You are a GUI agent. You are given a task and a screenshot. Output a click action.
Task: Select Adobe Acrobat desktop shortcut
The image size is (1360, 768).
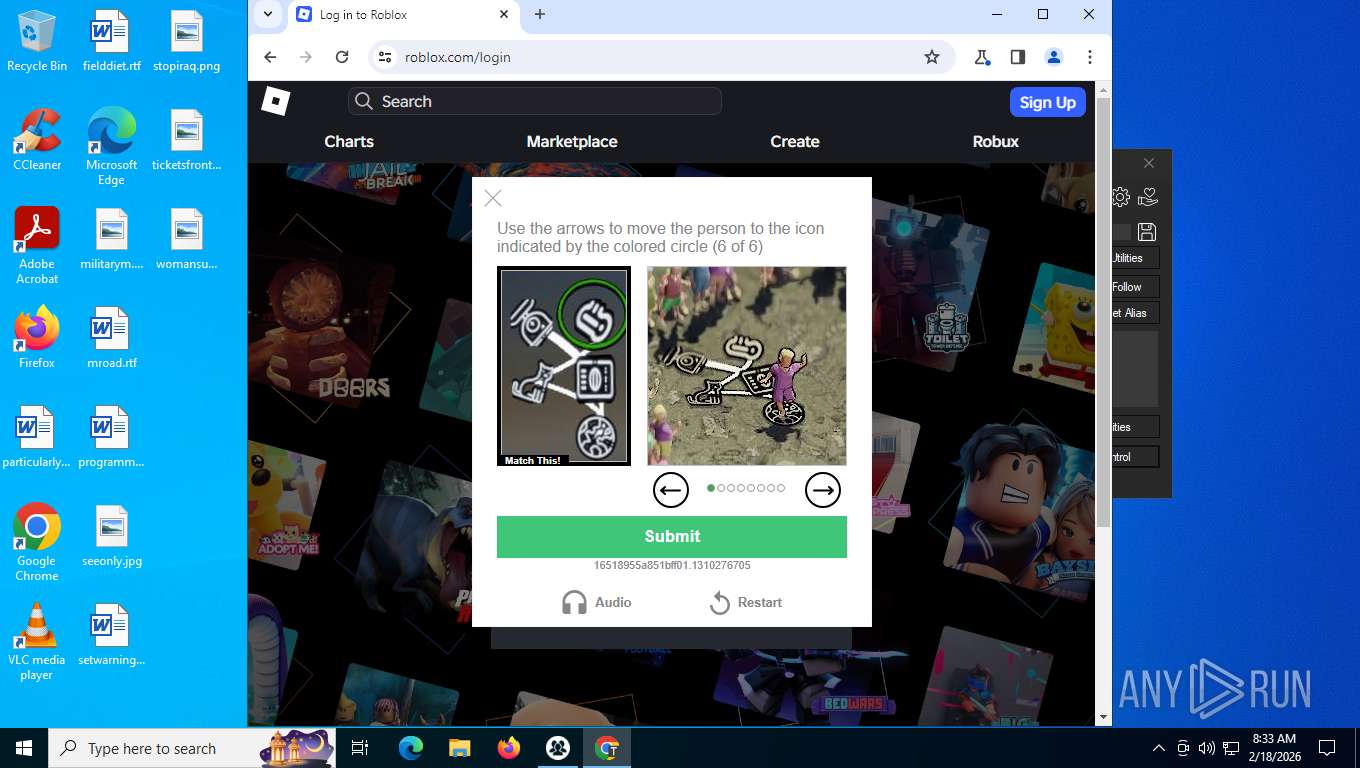click(x=37, y=246)
